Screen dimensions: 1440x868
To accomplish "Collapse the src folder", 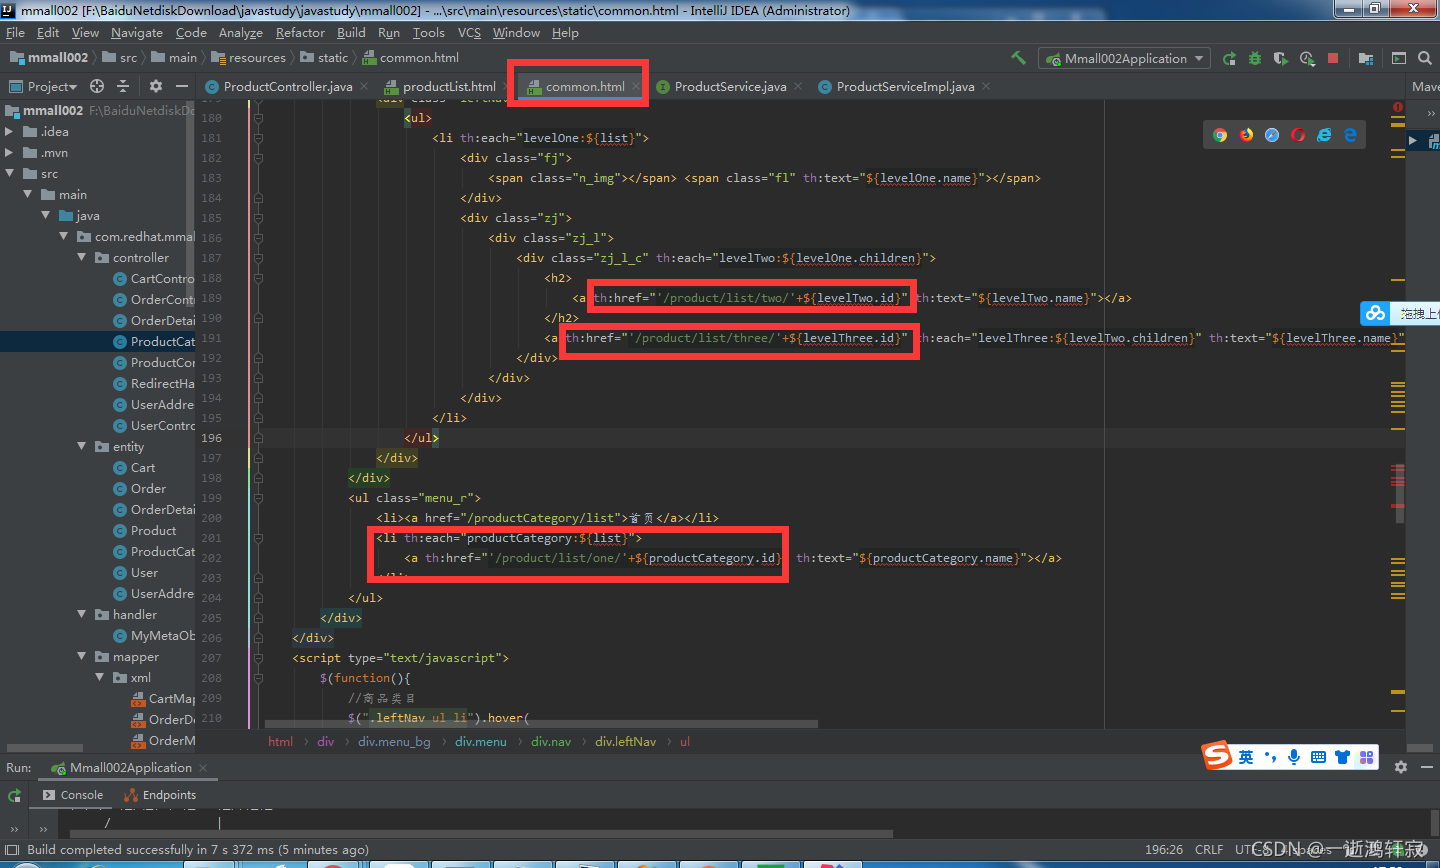I will point(9,173).
